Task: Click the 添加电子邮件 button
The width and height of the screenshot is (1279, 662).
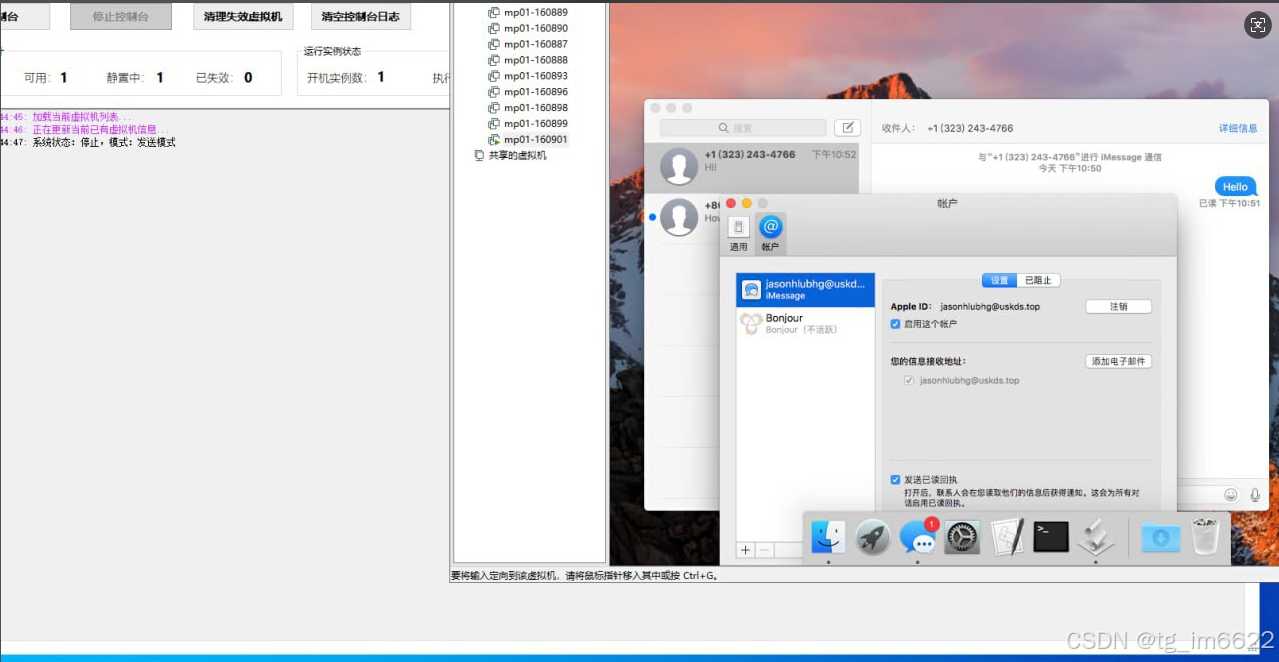Action: (x=1118, y=362)
